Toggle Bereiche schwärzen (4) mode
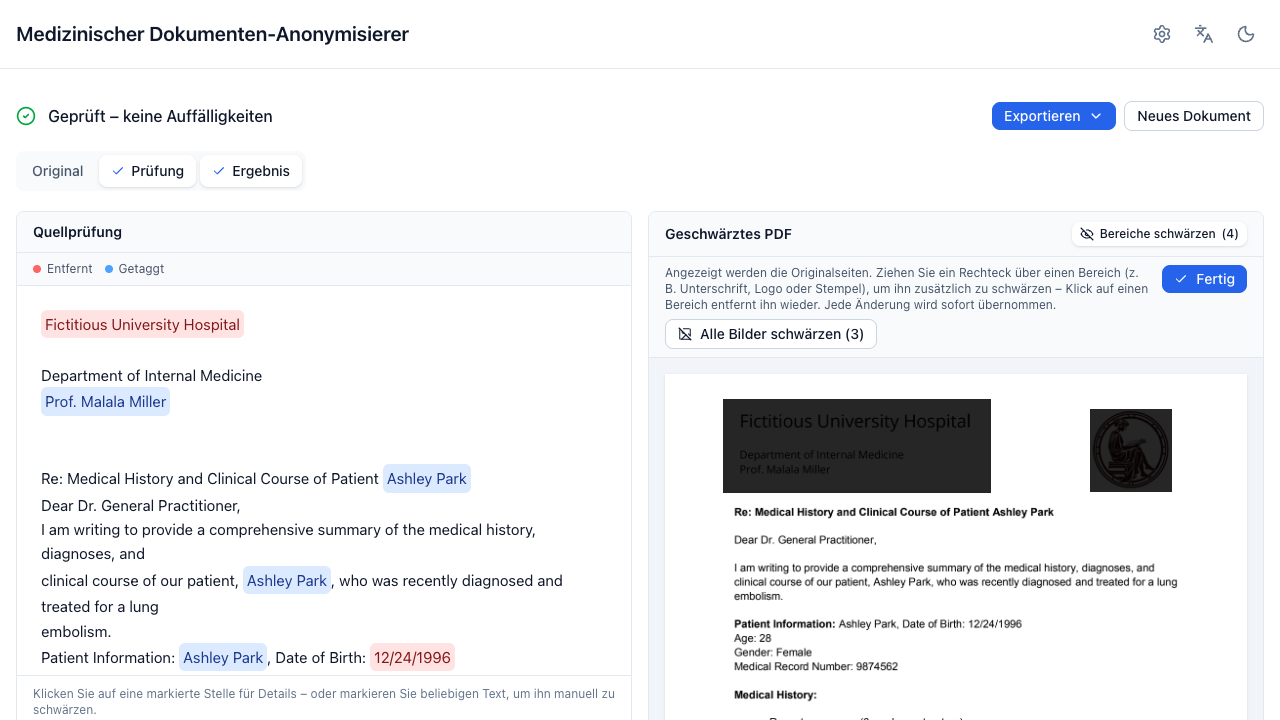Viewport: 1280px width, 720px height. (x=1159, y=234)
